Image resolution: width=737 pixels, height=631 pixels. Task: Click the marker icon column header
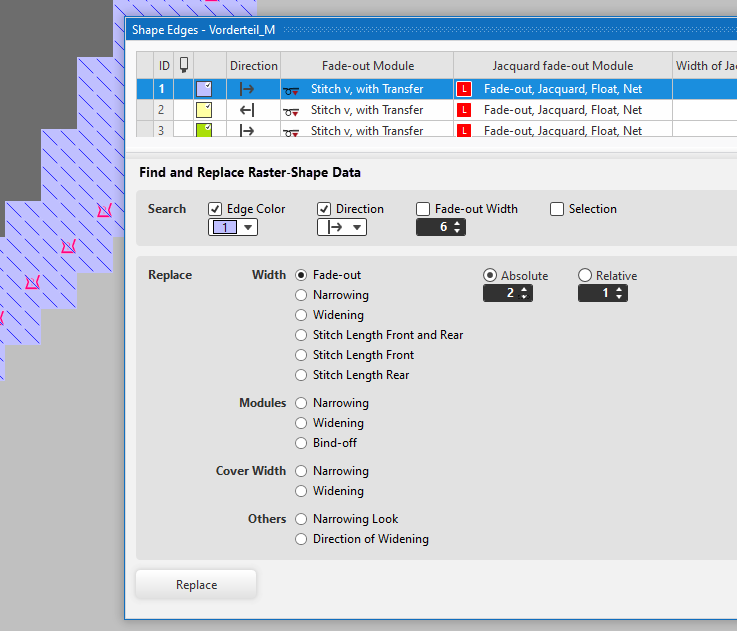183,65
